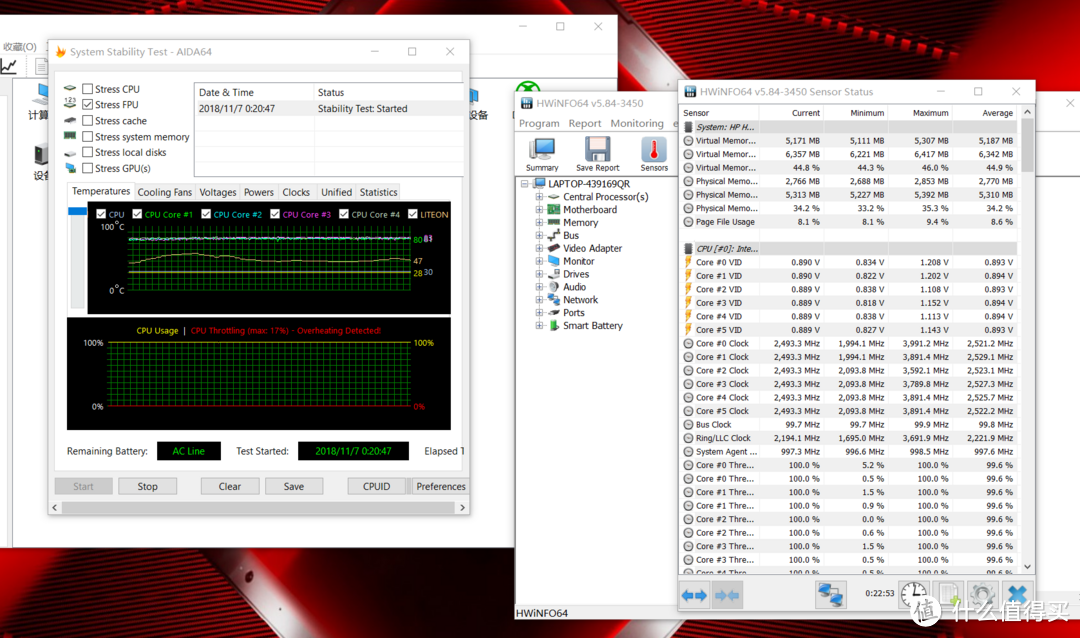Click the Audio speaker tree icon
1080x638 pixels.
click(x=554, y=287)
